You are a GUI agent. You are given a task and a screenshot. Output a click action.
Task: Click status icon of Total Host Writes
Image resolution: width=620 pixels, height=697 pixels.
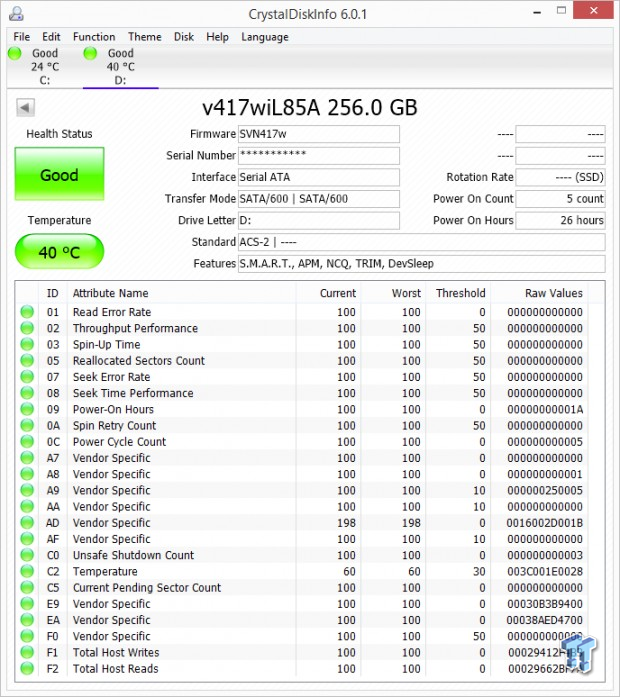point(27,653)
